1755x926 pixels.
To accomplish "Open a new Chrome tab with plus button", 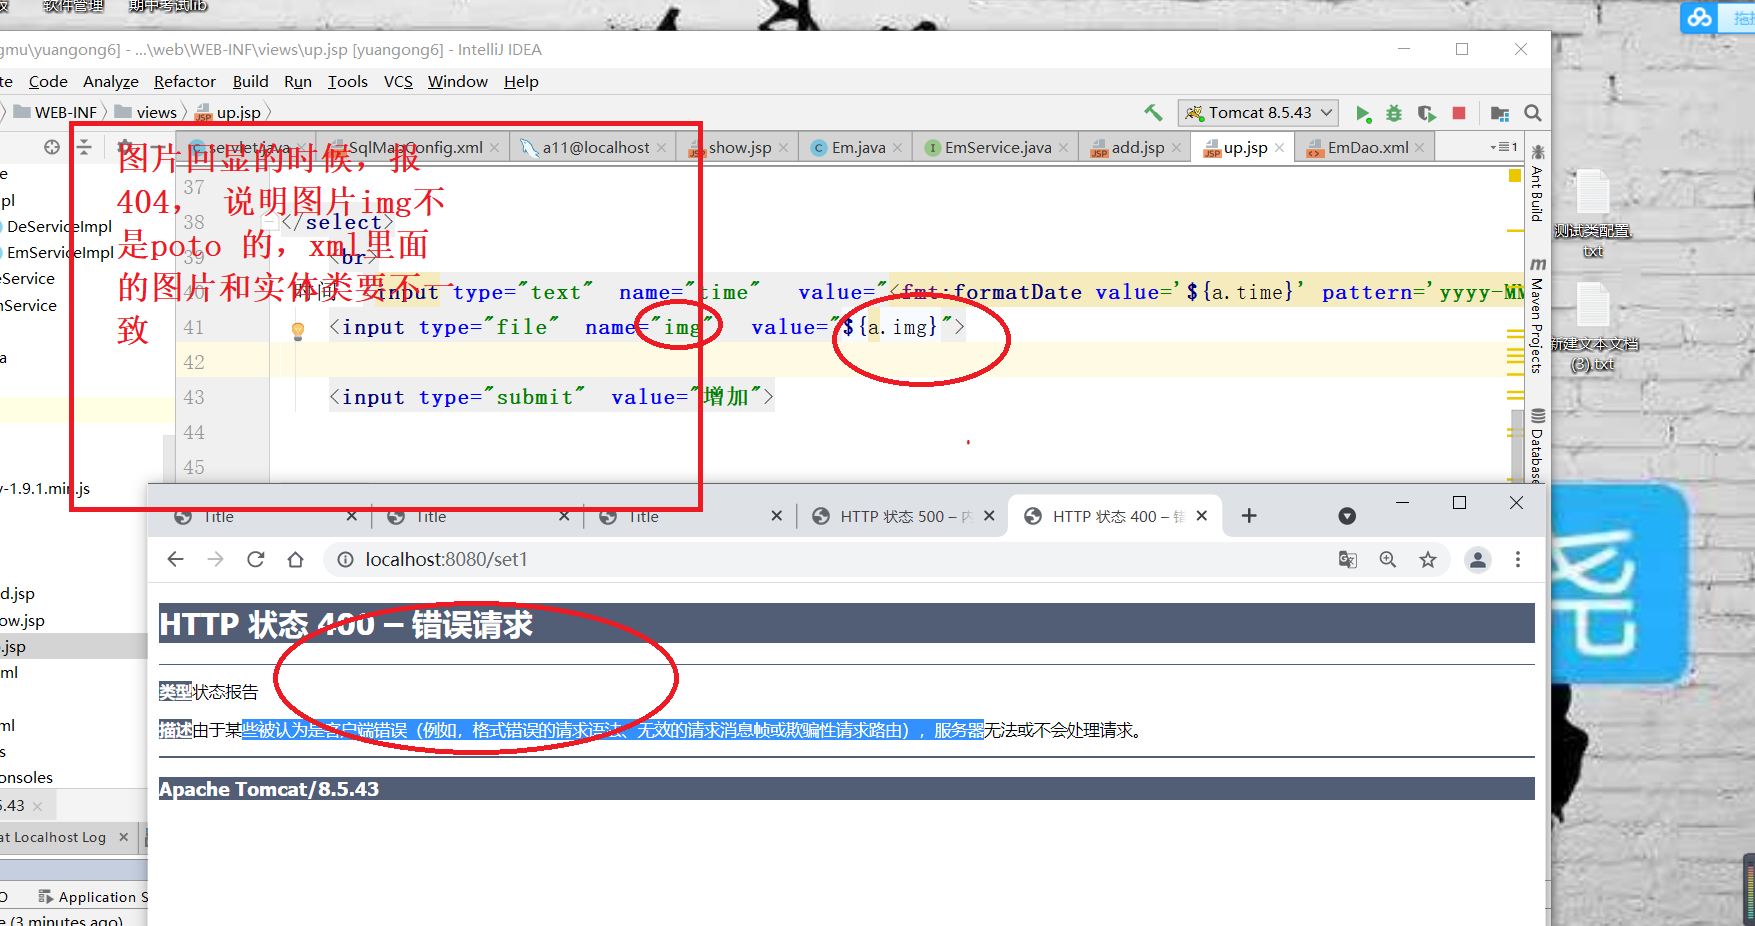I will [x=1249, y=516].
